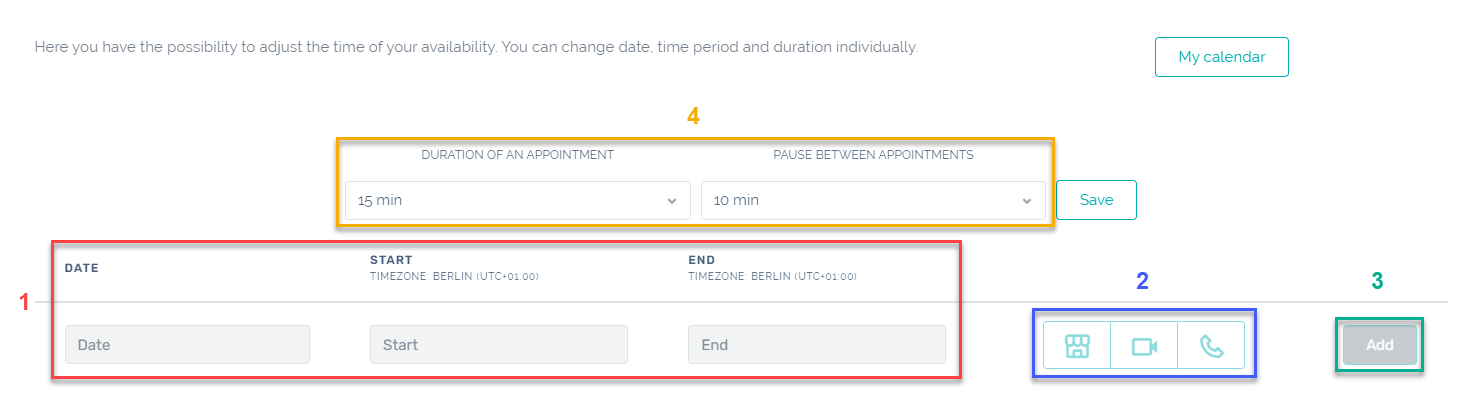Screen dimensions: 1480x402
Task: Focus the End time input field
Action: pyautogui.click(x=816, y=345)
